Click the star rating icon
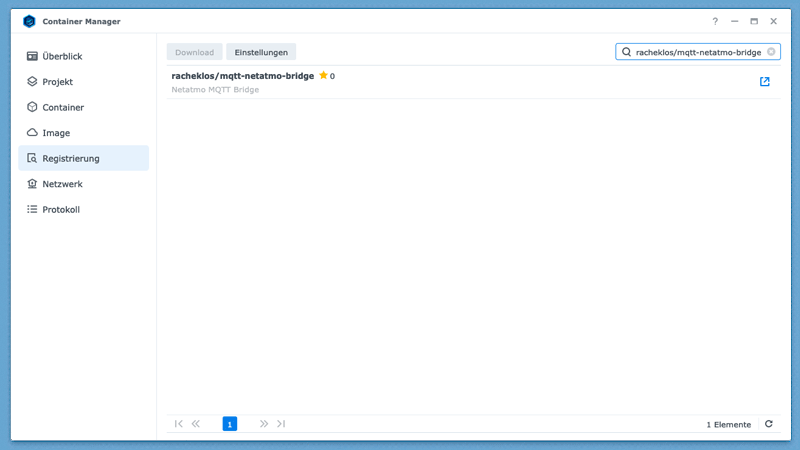The height and width of the screenshot is (450, 800). 323,76
